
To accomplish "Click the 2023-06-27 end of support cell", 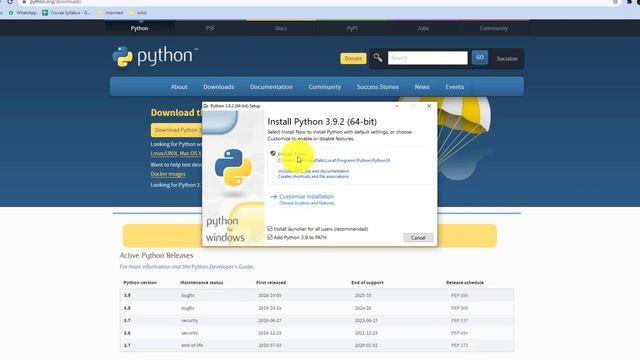I will tap(366, 320).
